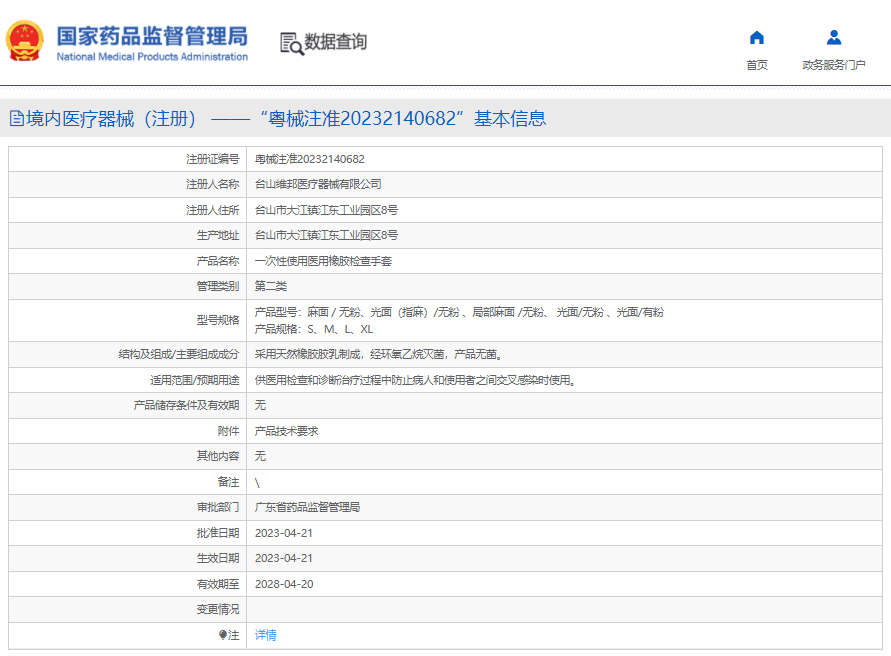891x656 pixels.
Task: Click the 产品型号 line in 型号规格
Action: (459, 312)
